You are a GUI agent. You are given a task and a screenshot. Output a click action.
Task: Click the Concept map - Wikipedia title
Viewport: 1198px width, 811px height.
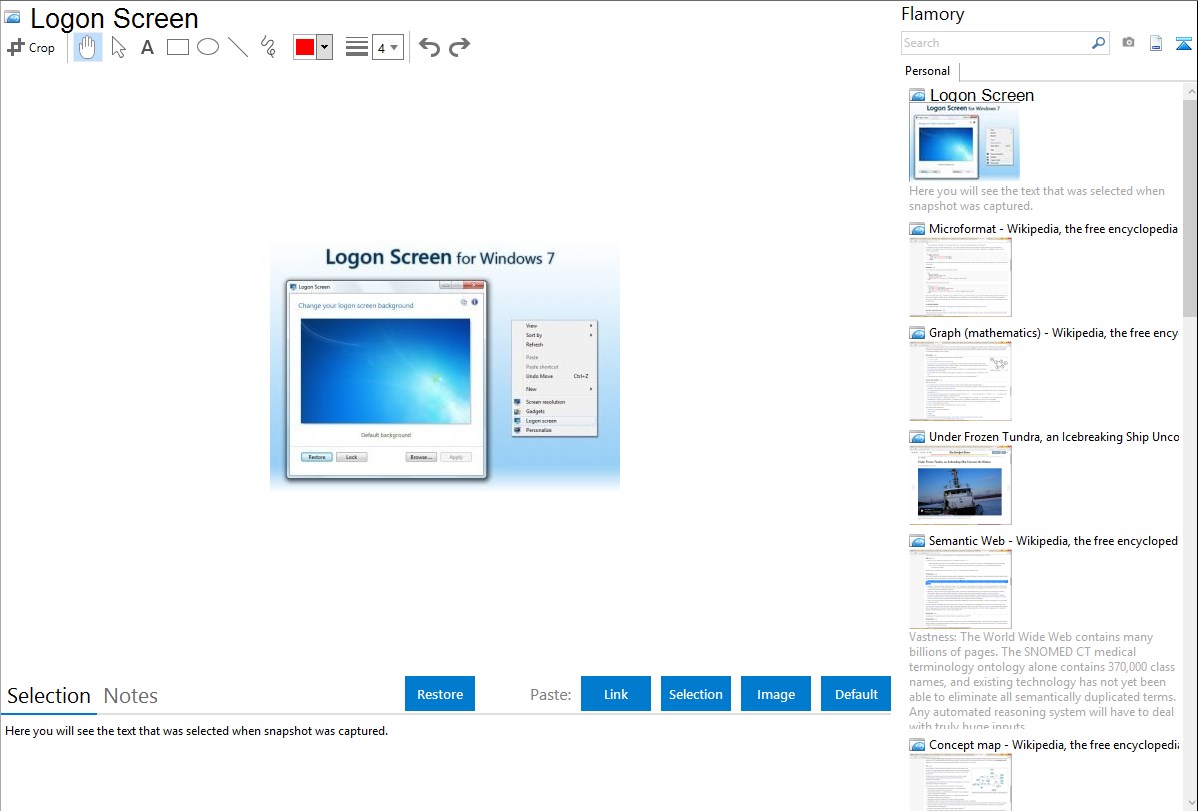[1054, 744]
